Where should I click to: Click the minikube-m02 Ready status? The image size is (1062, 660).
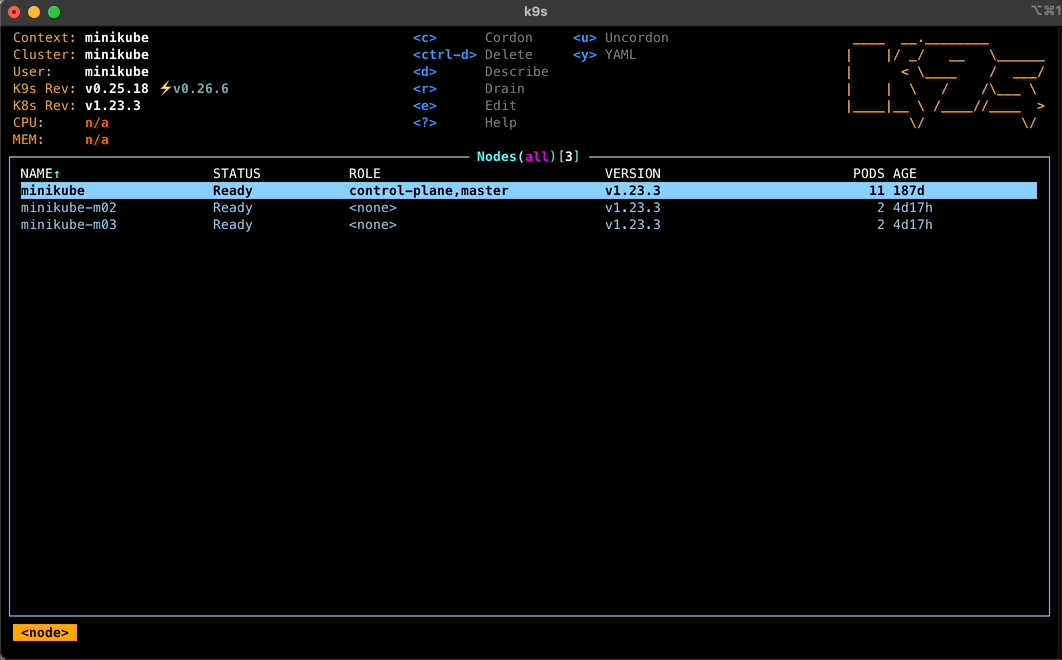point(232,207)
